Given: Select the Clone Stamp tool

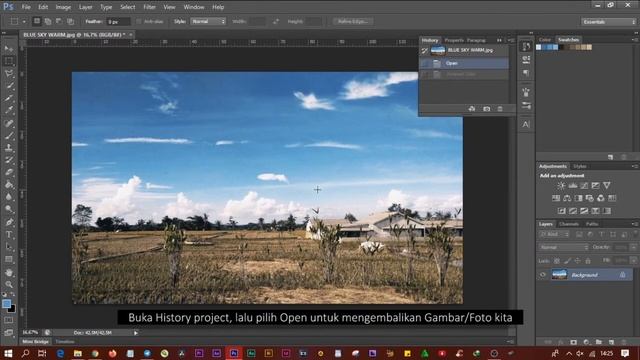Looking at the screenshot, I should coord(9,148).
